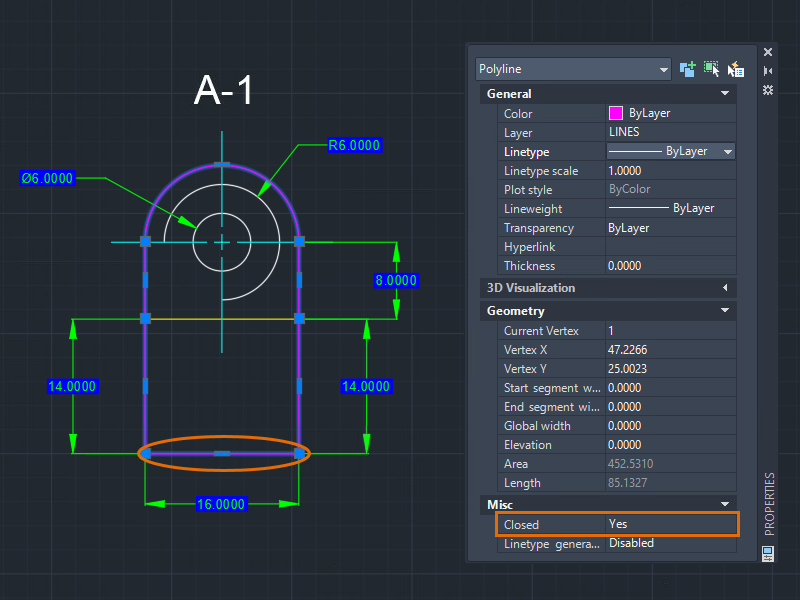Click the 16.0000 dimension text
Viewport: 800px width, 600px height.
tap(221, 504)
